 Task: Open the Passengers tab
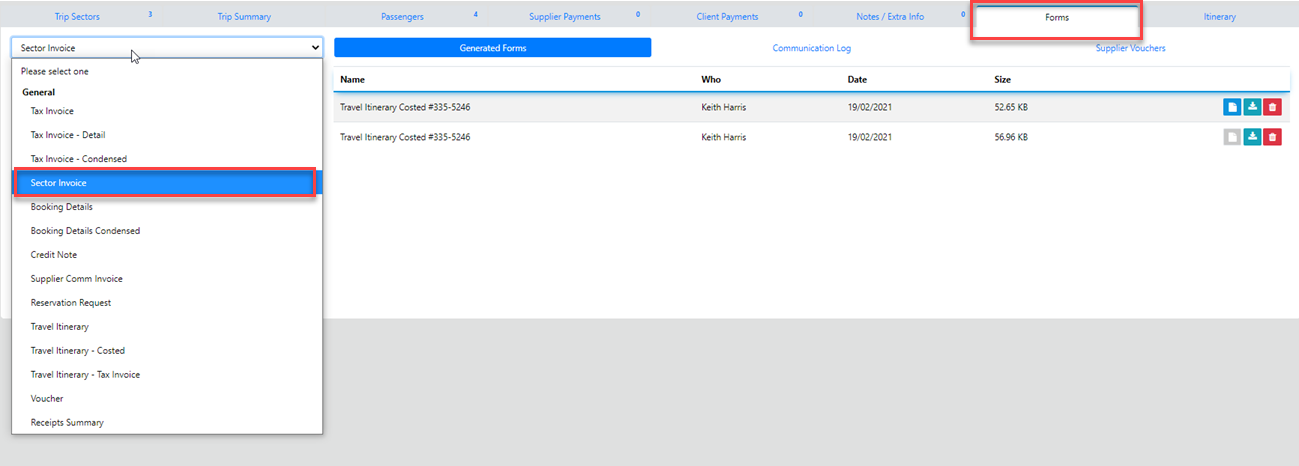tap(402, 17)
